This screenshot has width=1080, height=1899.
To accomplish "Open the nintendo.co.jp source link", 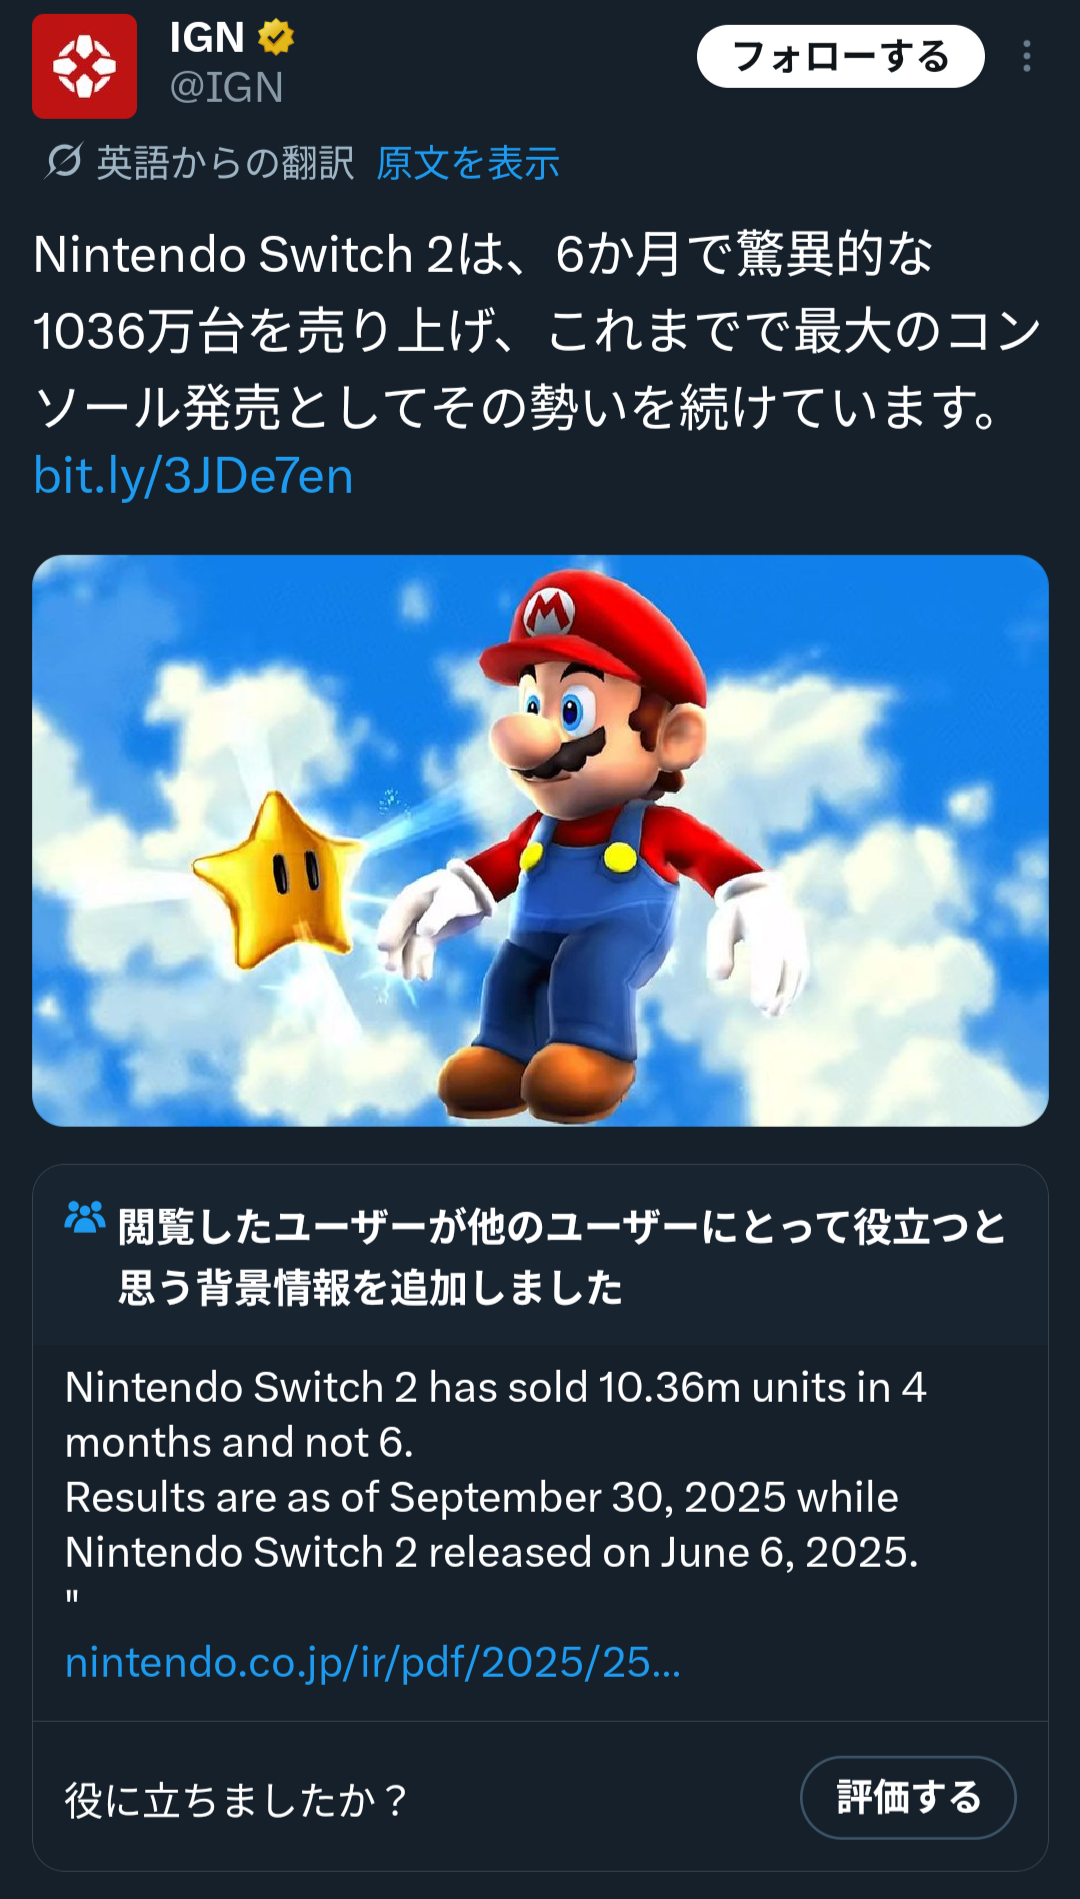I will click(x=372, y=1662).
